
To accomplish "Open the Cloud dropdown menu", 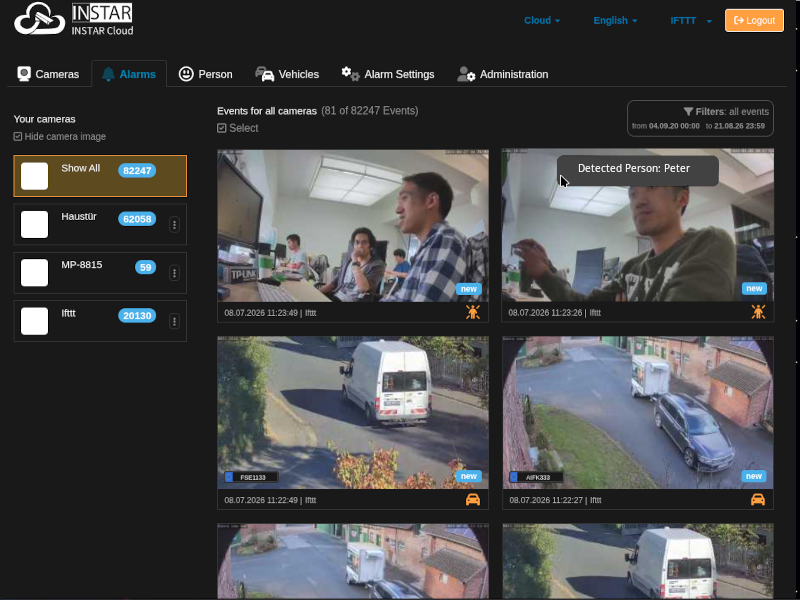I will pyautogui.click(x=542, y=20).
